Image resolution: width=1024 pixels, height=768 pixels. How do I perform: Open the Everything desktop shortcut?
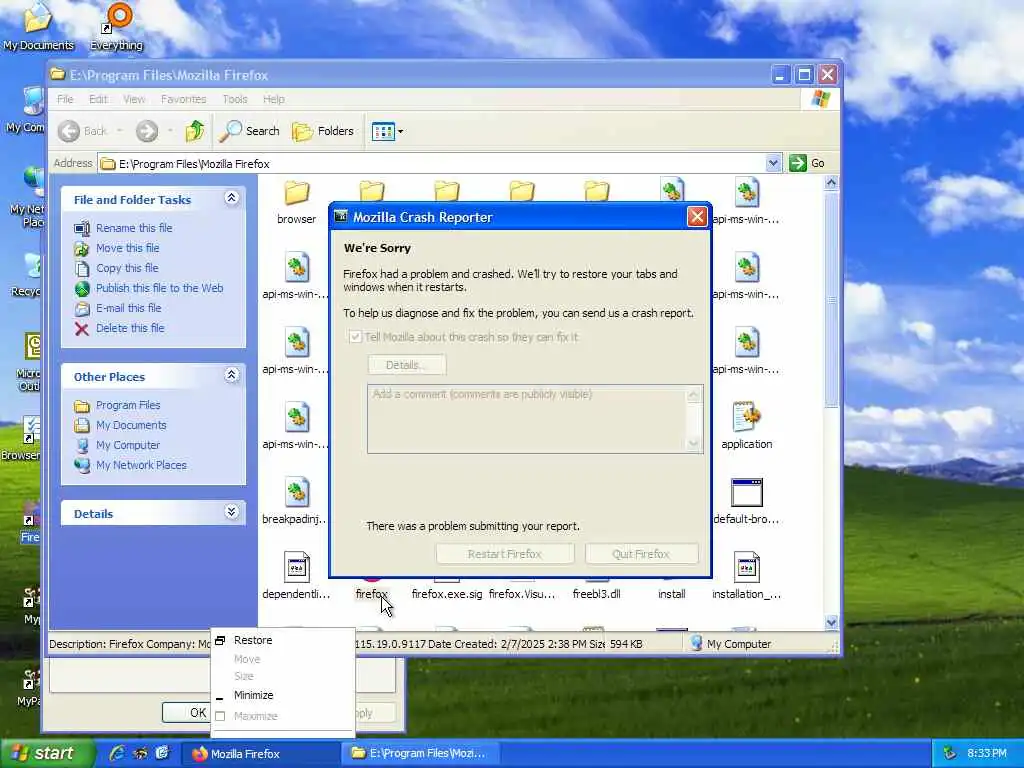[x=117, y=27]
